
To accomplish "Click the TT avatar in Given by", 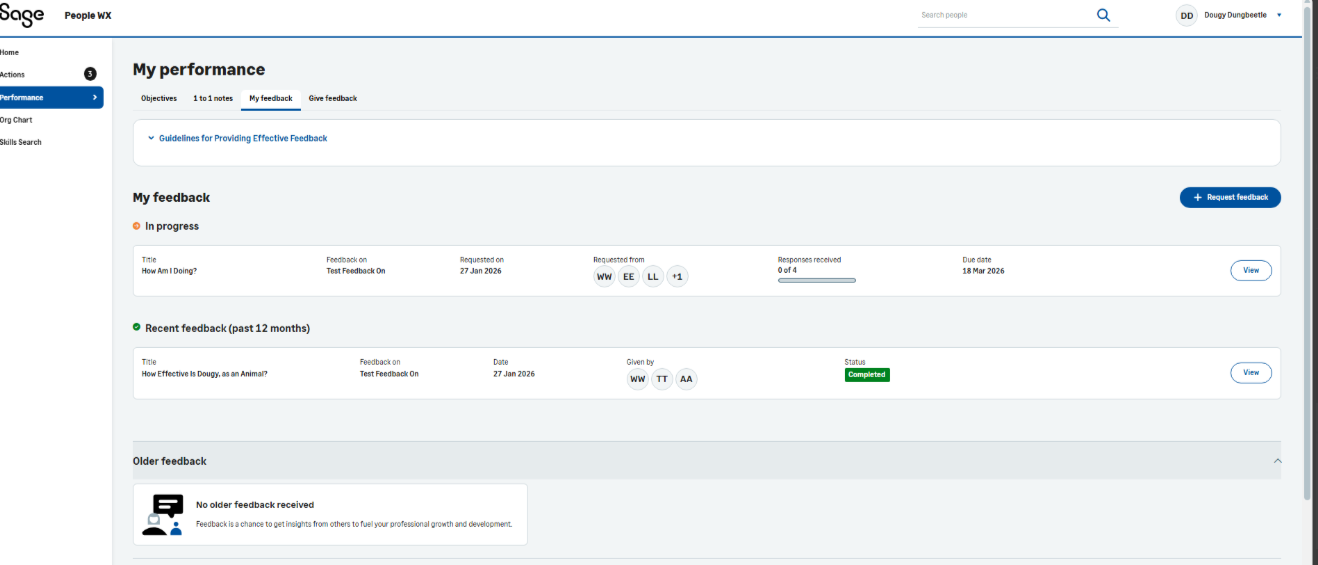I will tap(662, 379).
